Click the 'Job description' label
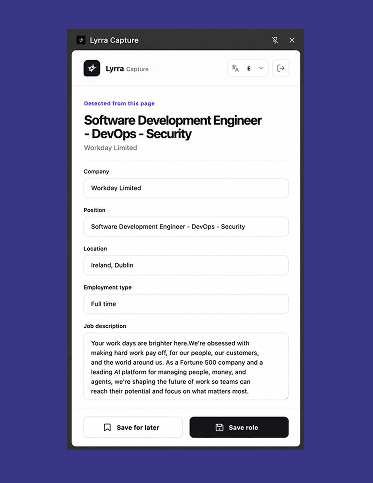This screenshot has width=373, height=483. (x=105, y=326)
